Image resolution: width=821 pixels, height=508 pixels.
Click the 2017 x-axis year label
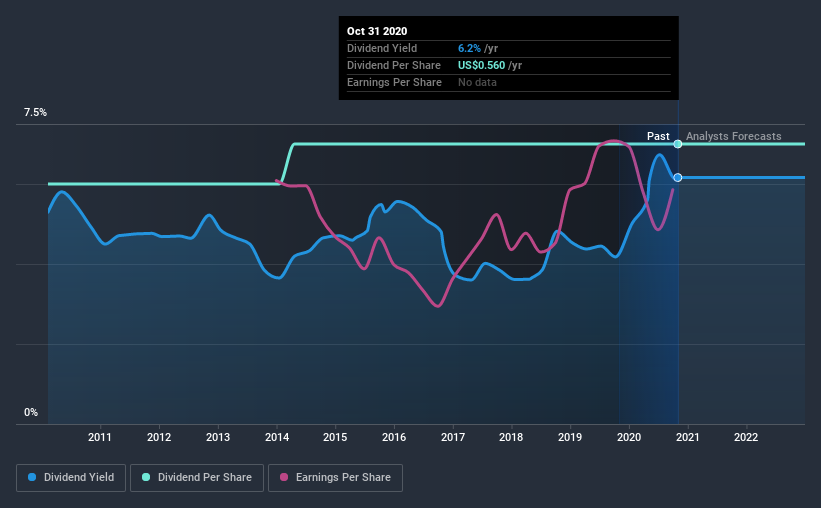[453, 437]
